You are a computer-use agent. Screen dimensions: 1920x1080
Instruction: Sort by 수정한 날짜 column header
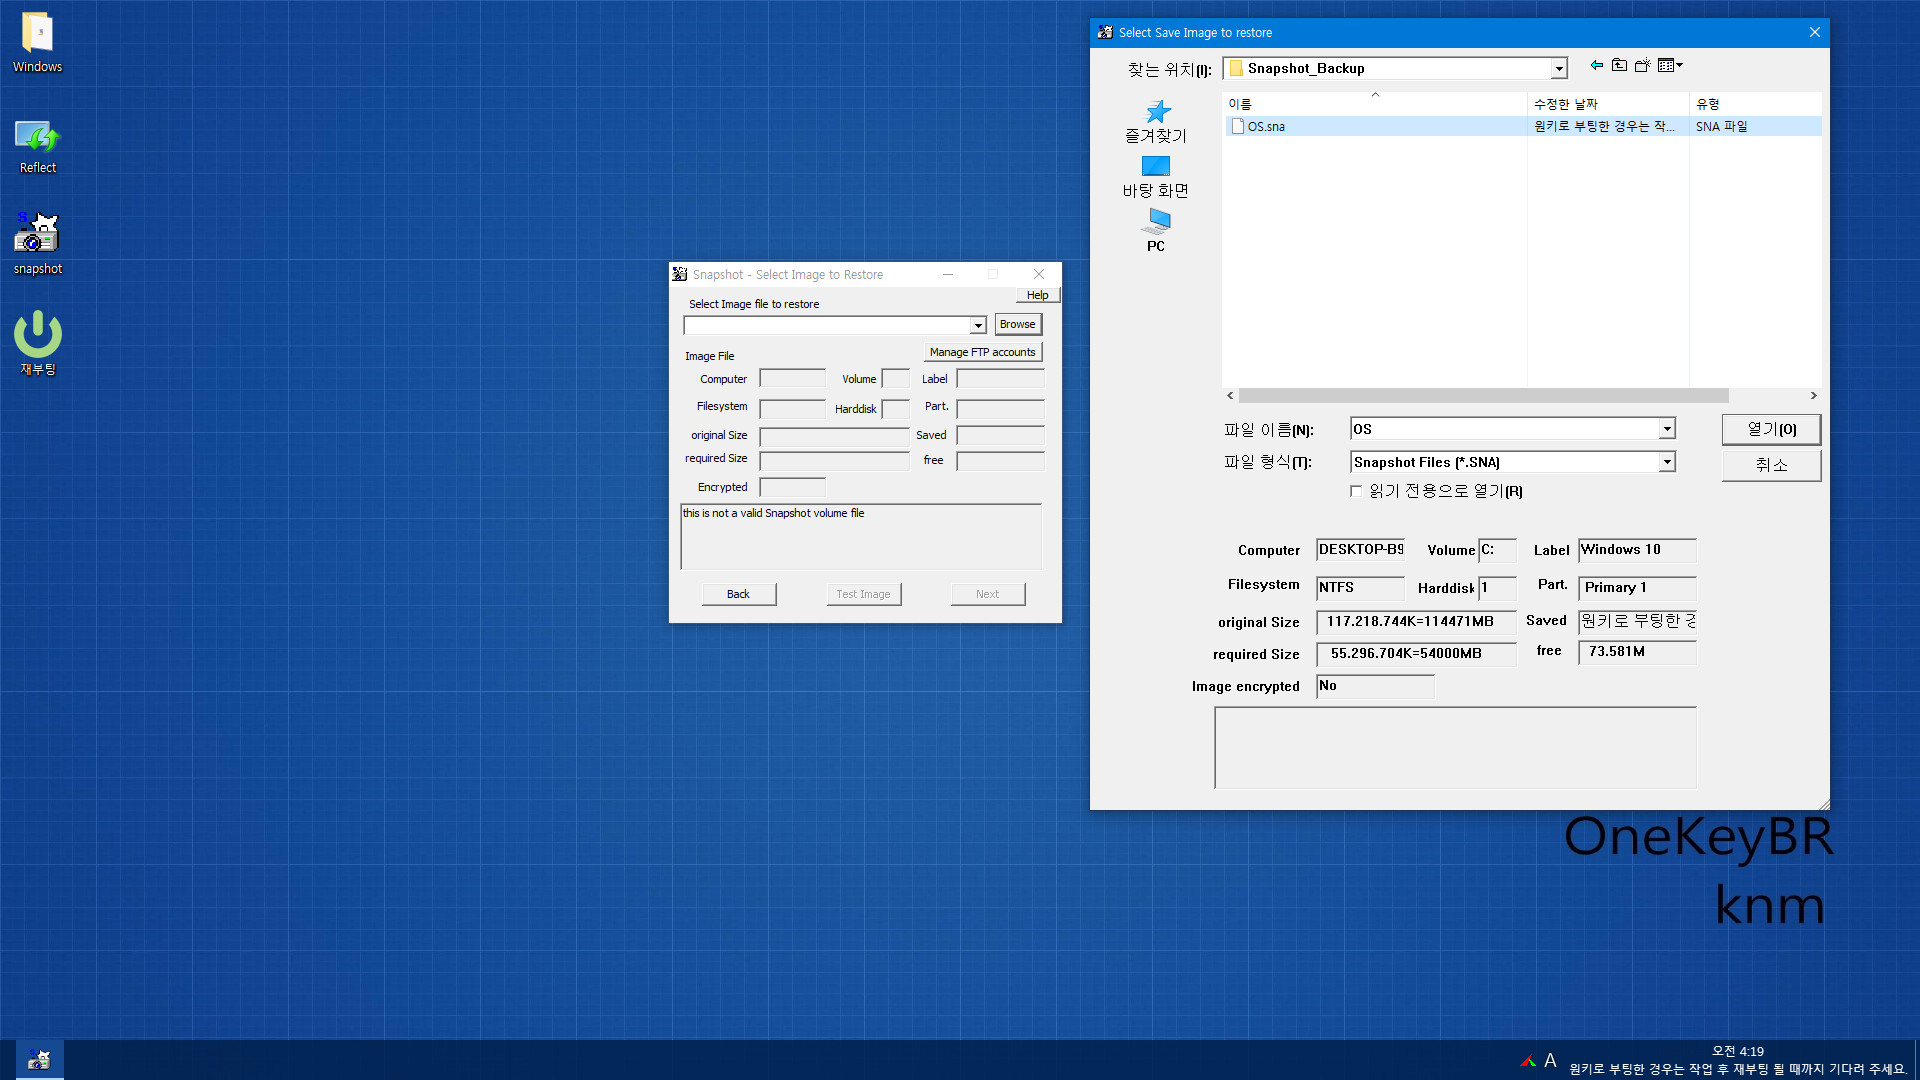(1608, 104)
